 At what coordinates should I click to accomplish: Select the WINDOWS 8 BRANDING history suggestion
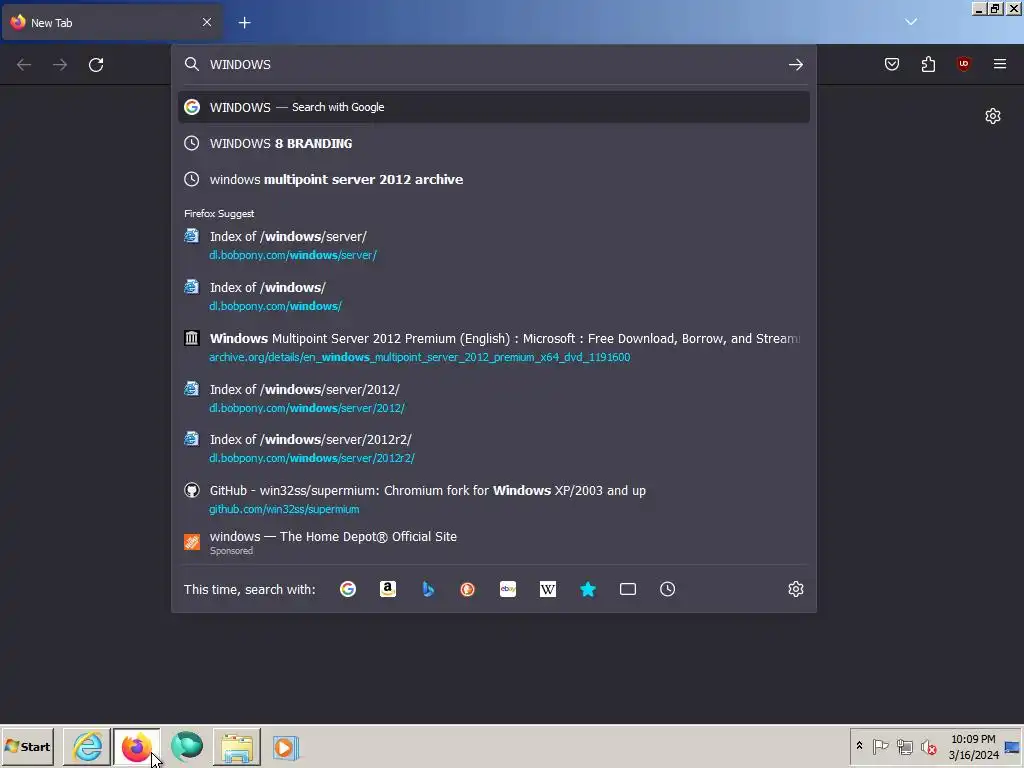tap(494, 143)
